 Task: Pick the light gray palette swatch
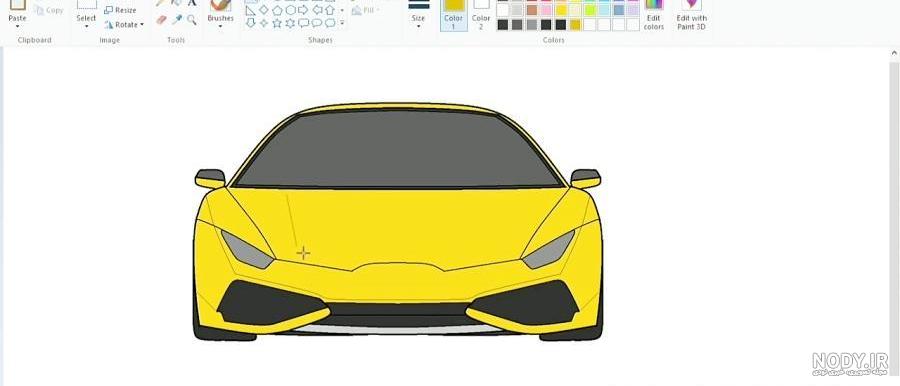pyautogui.click(x=517, y=10)
